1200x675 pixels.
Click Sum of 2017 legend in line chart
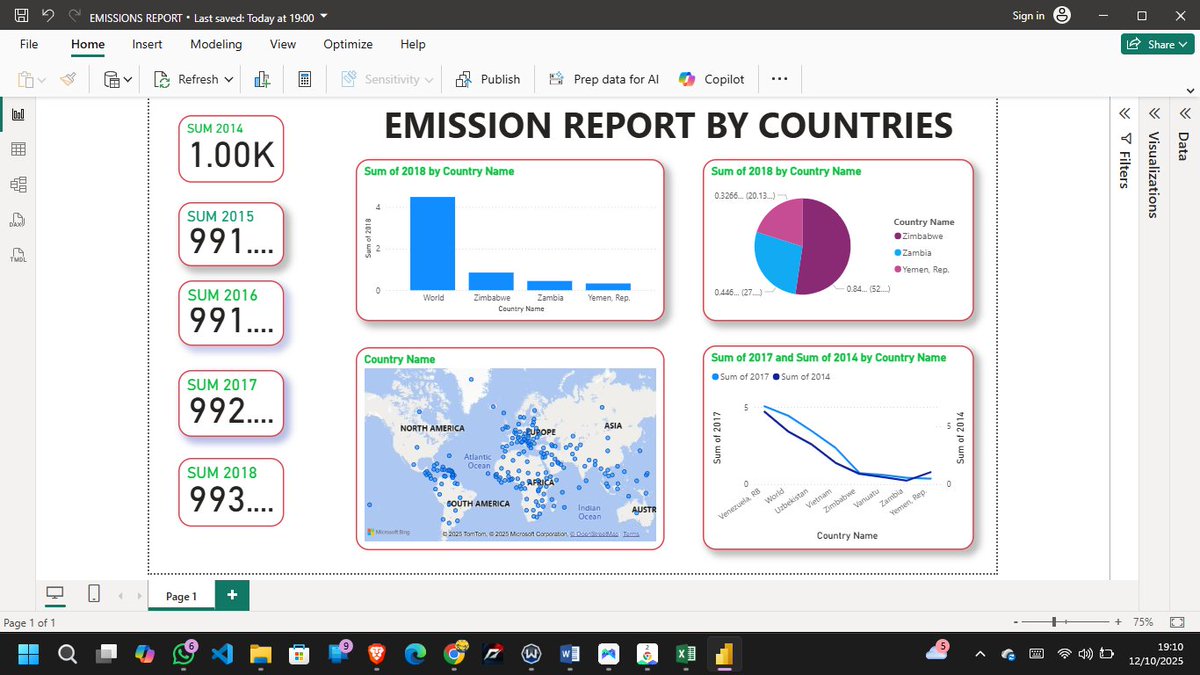(740, 376)
